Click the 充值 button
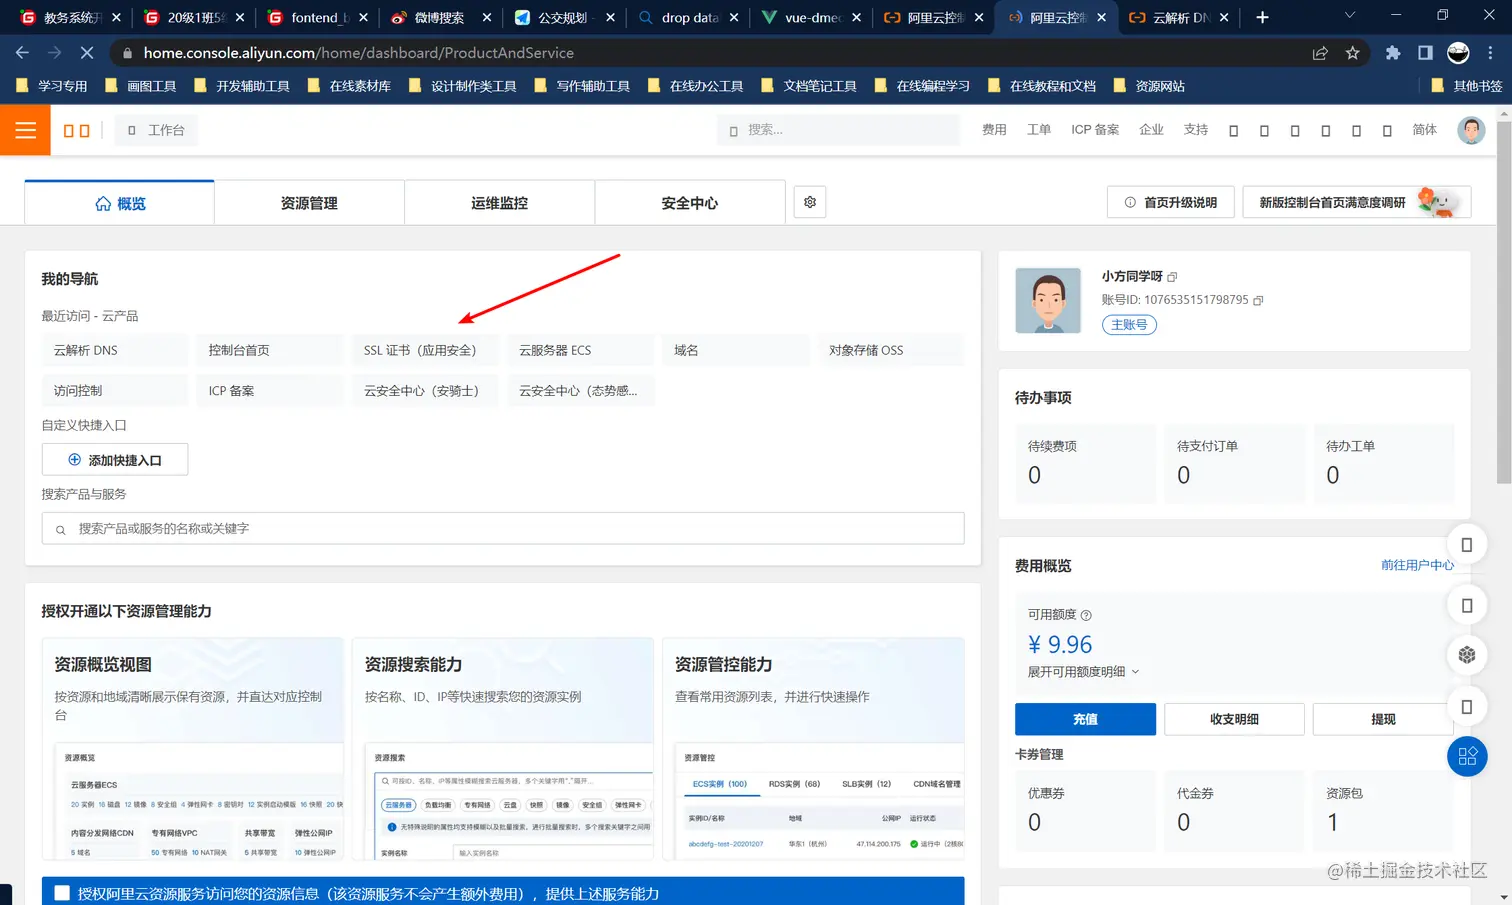This screenshot has height=905, width=1512. [1085, 719]
